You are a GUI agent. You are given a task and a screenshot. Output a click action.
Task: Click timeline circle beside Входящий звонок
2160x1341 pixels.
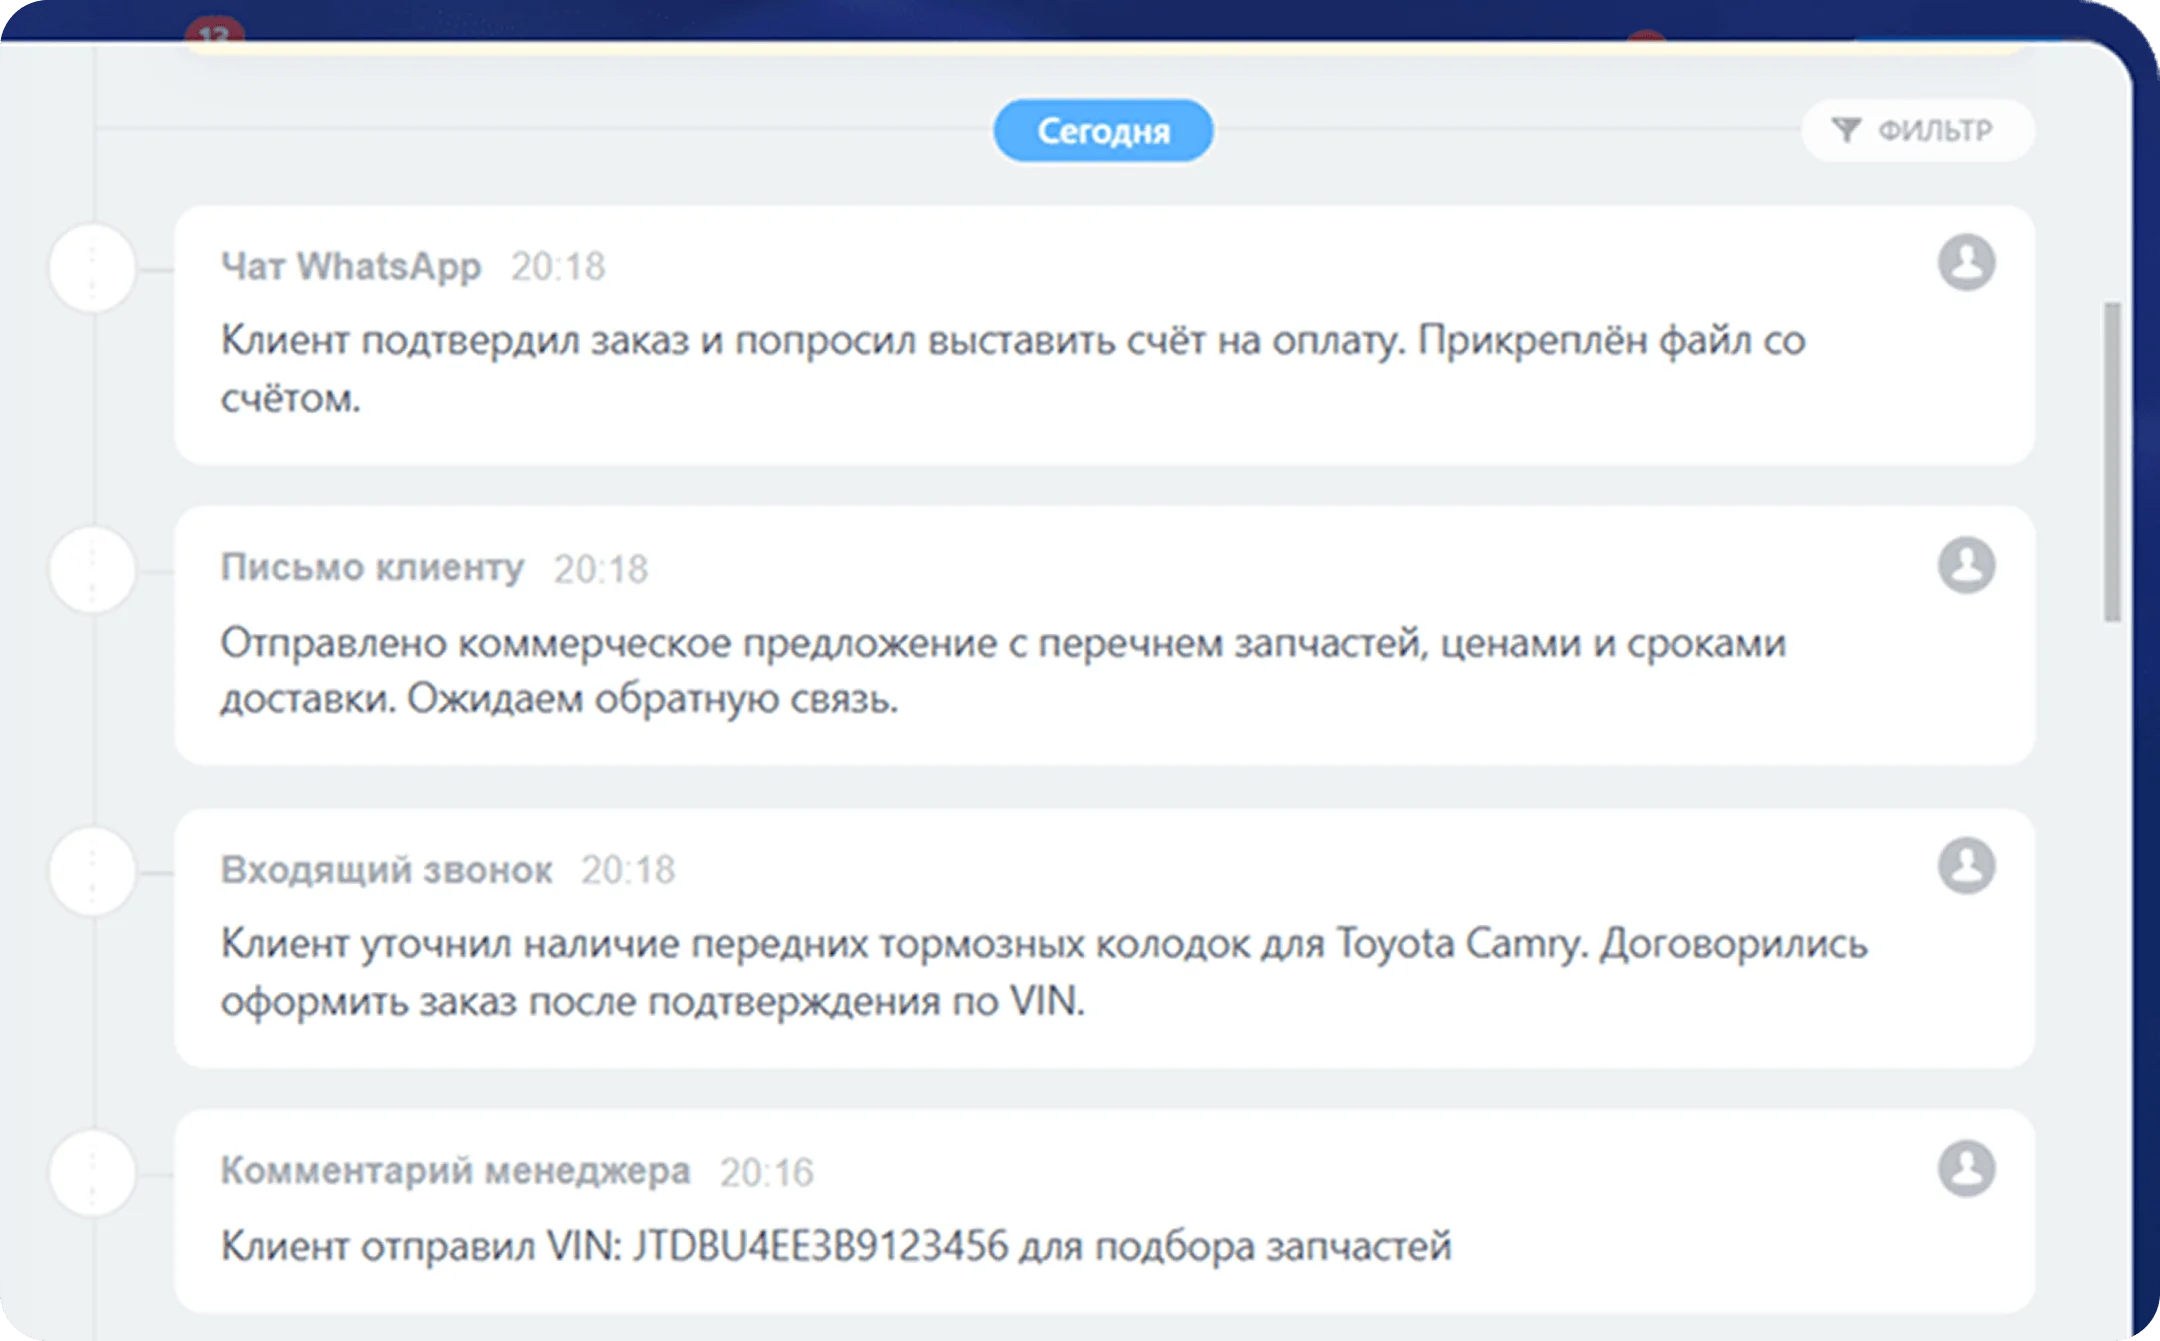click(x=92, y=871)
